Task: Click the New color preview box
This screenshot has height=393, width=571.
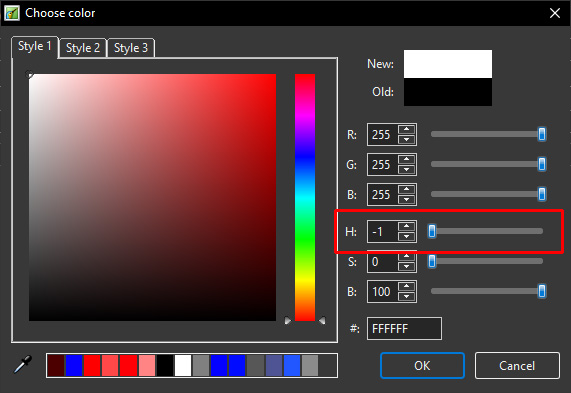Action: (448, 64)
